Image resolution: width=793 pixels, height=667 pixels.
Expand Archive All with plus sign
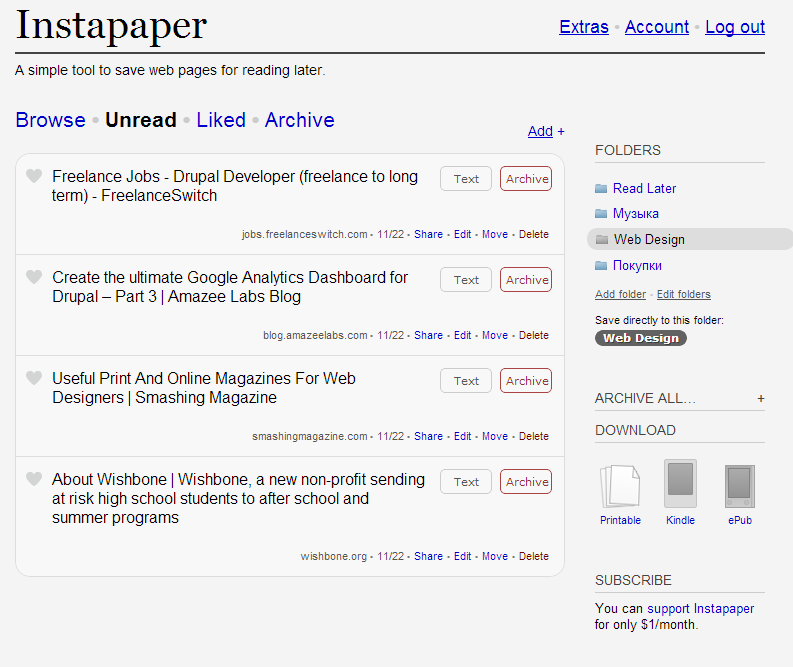(760, 398)
